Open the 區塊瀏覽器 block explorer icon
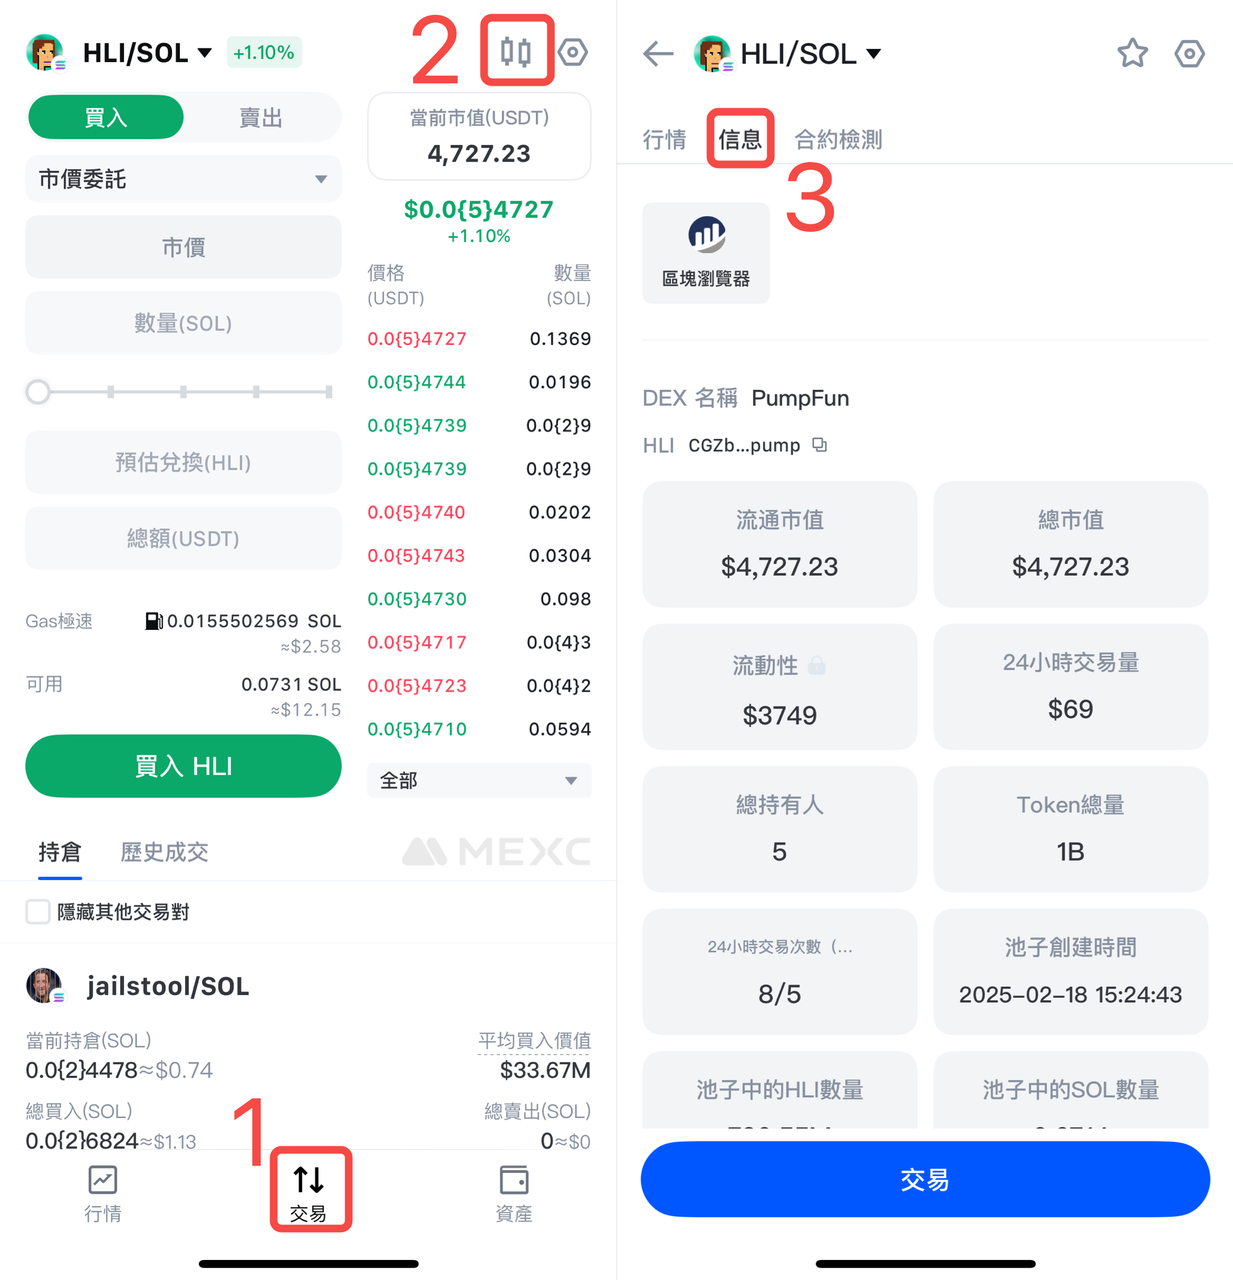The image size is (1233, 1280). [x=706, y=253]
